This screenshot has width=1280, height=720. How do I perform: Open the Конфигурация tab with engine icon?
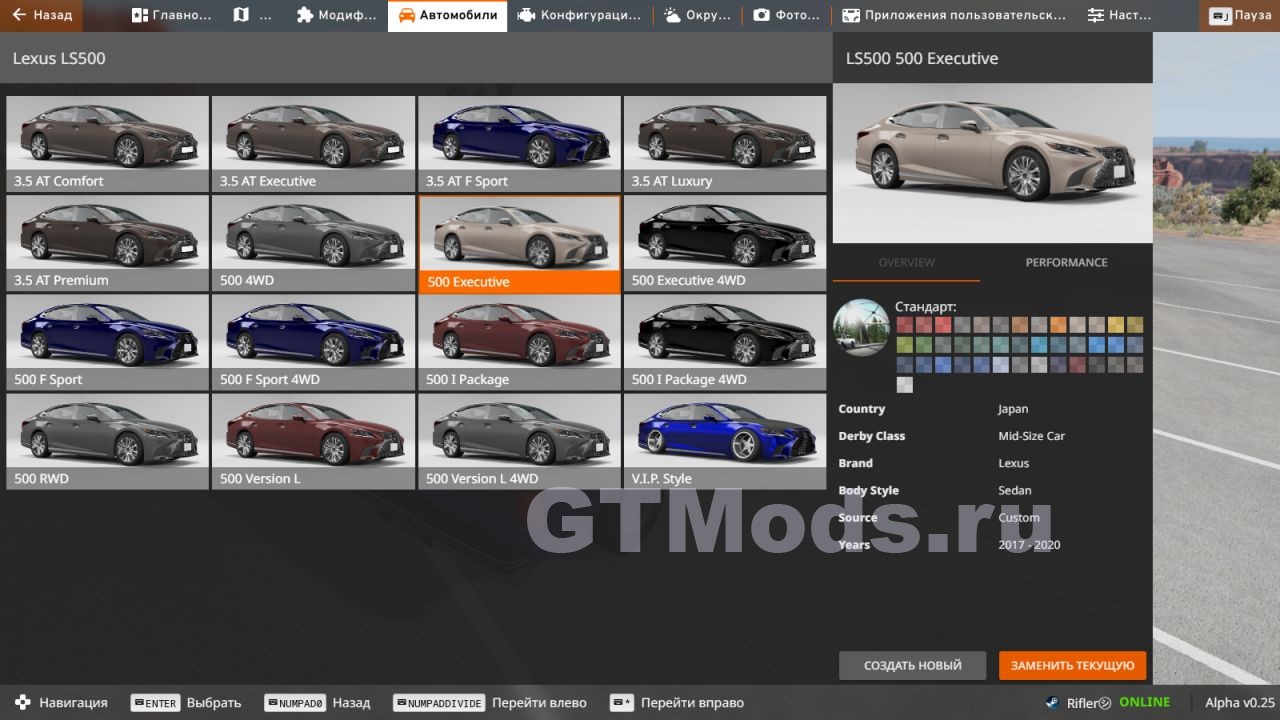[579, 15]
